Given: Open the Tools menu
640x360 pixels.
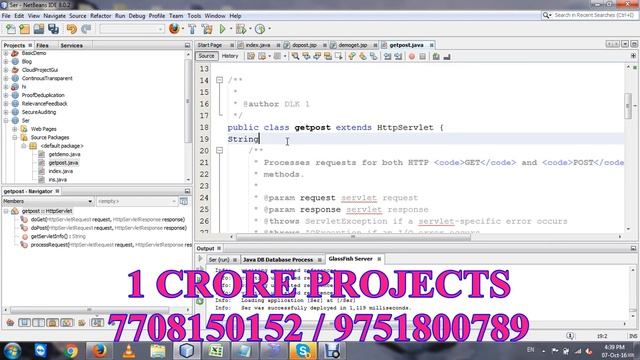Looking at the screenshot, I should pos(194,16).
